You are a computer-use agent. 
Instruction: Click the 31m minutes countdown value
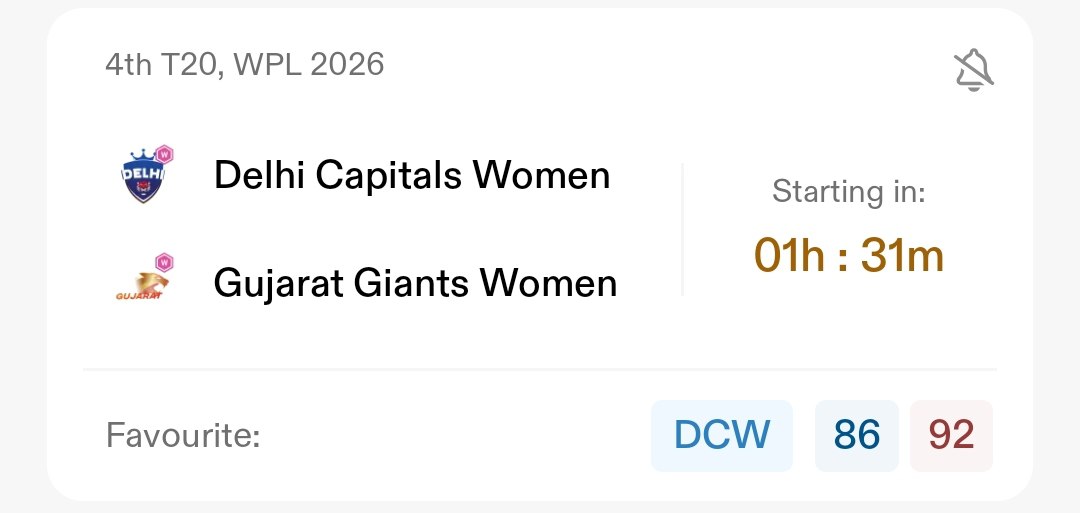point(901,256)
